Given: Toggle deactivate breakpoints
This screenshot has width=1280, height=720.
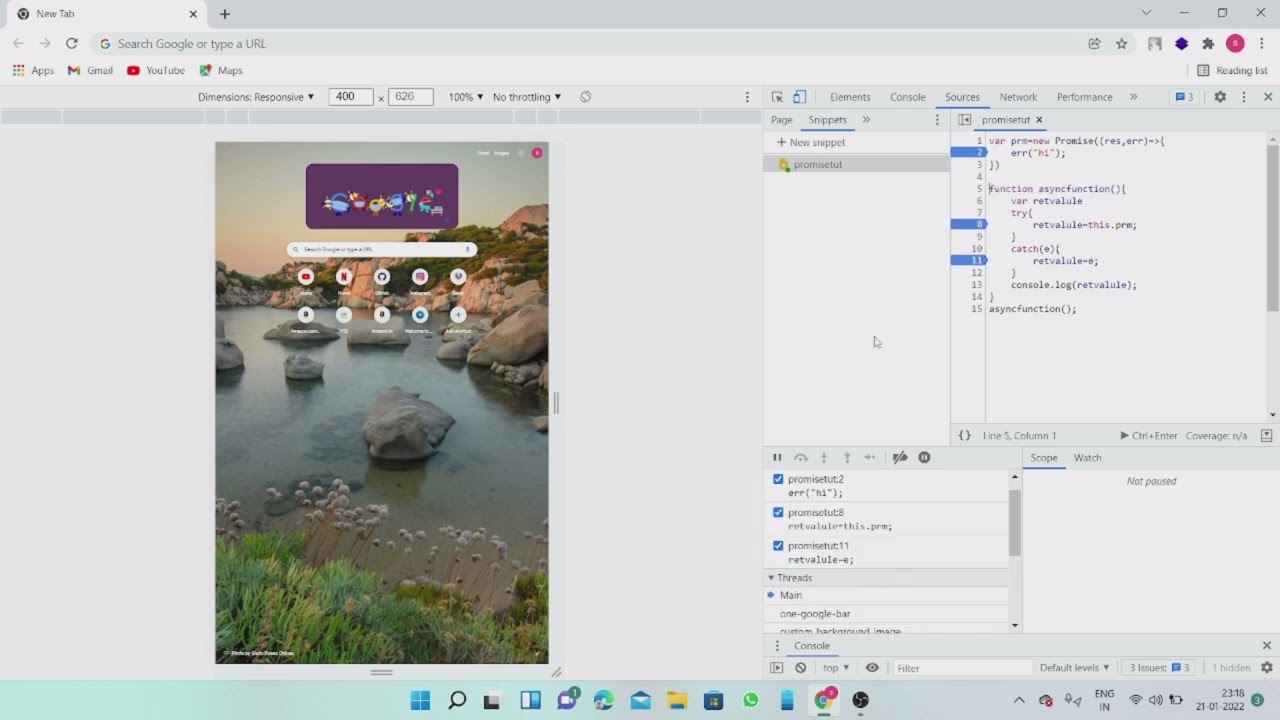Looking at the screenshot, I should point(900,457).
